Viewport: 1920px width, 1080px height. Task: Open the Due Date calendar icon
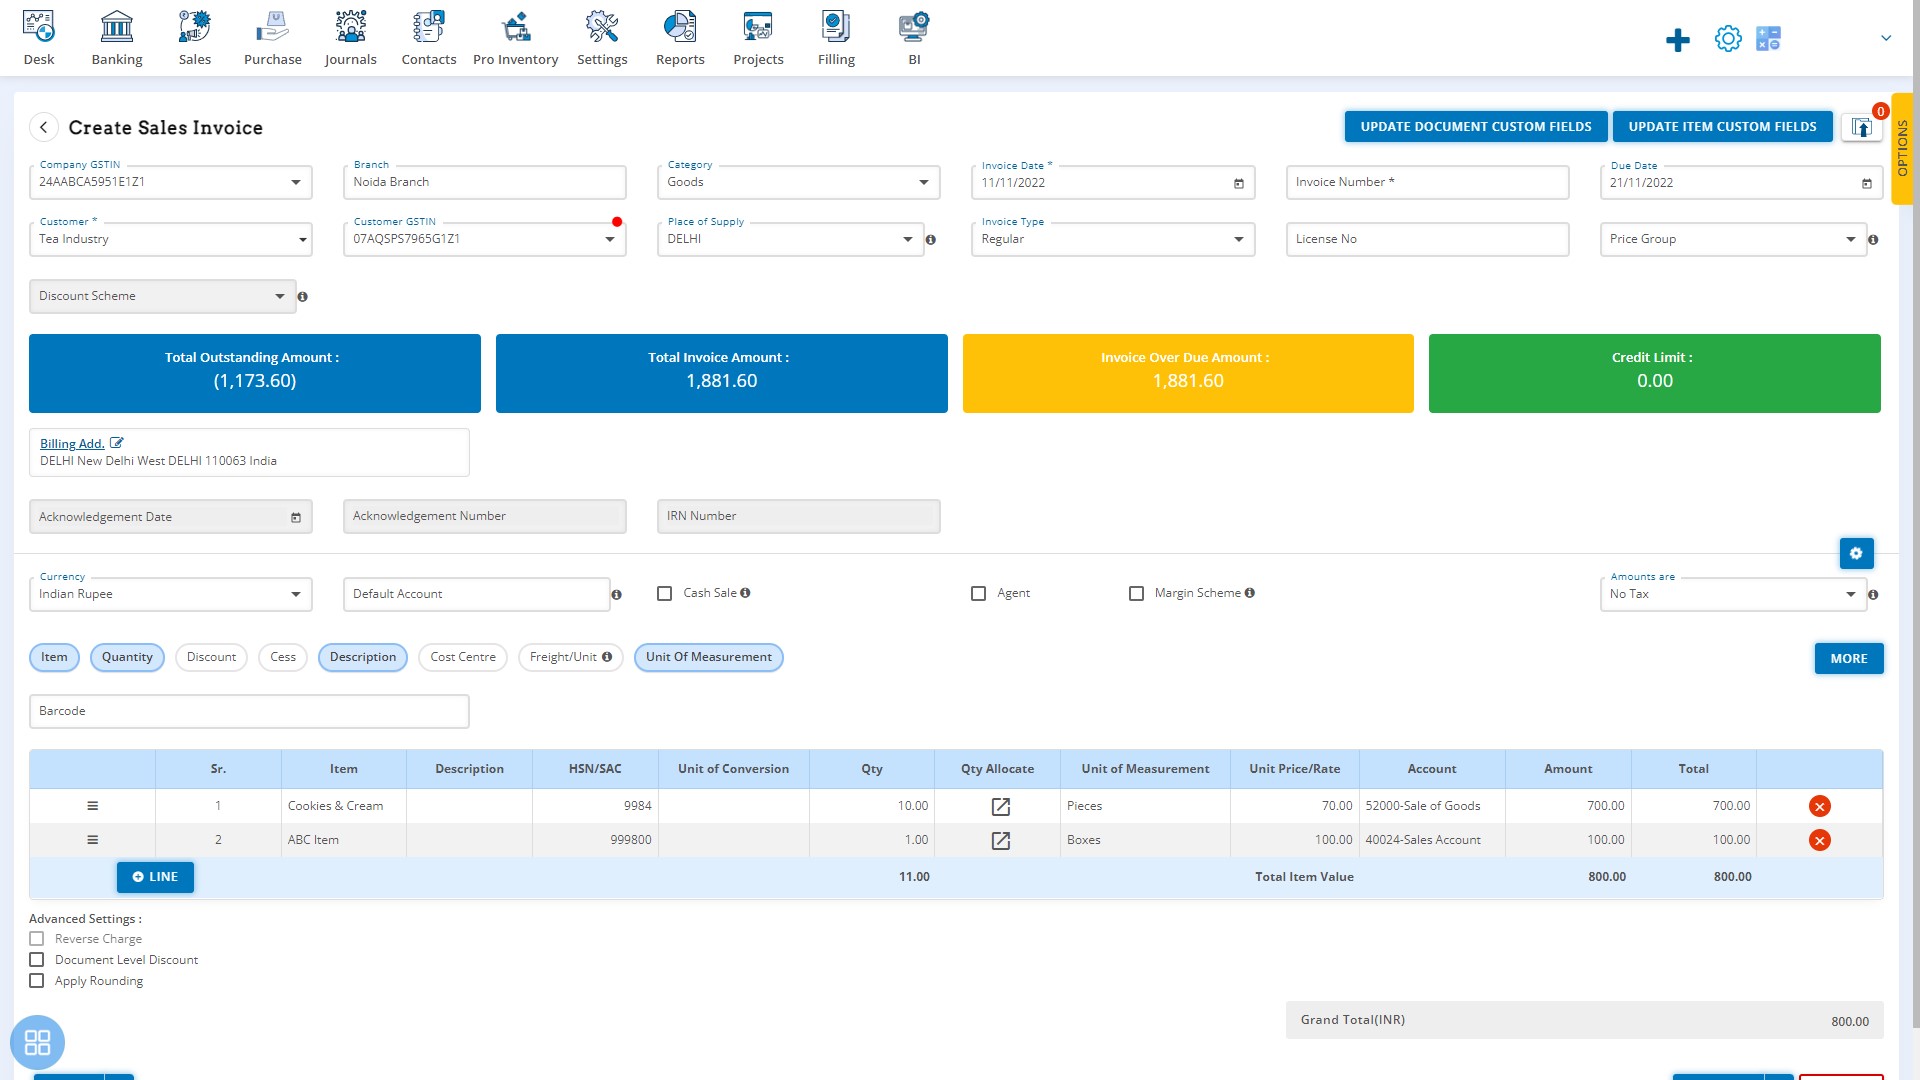(x=1867, y=183)
